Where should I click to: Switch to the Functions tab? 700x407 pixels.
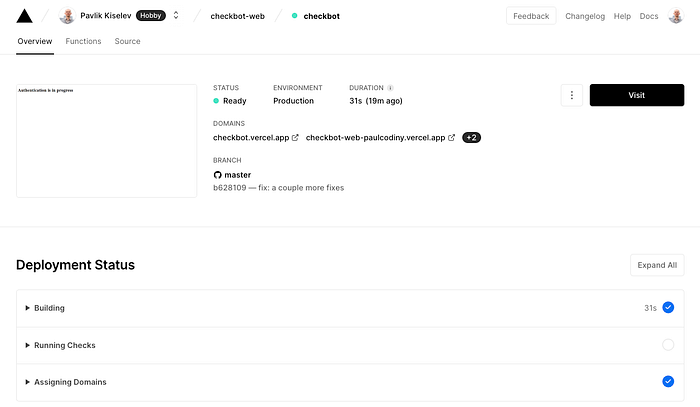coord(83,41)
